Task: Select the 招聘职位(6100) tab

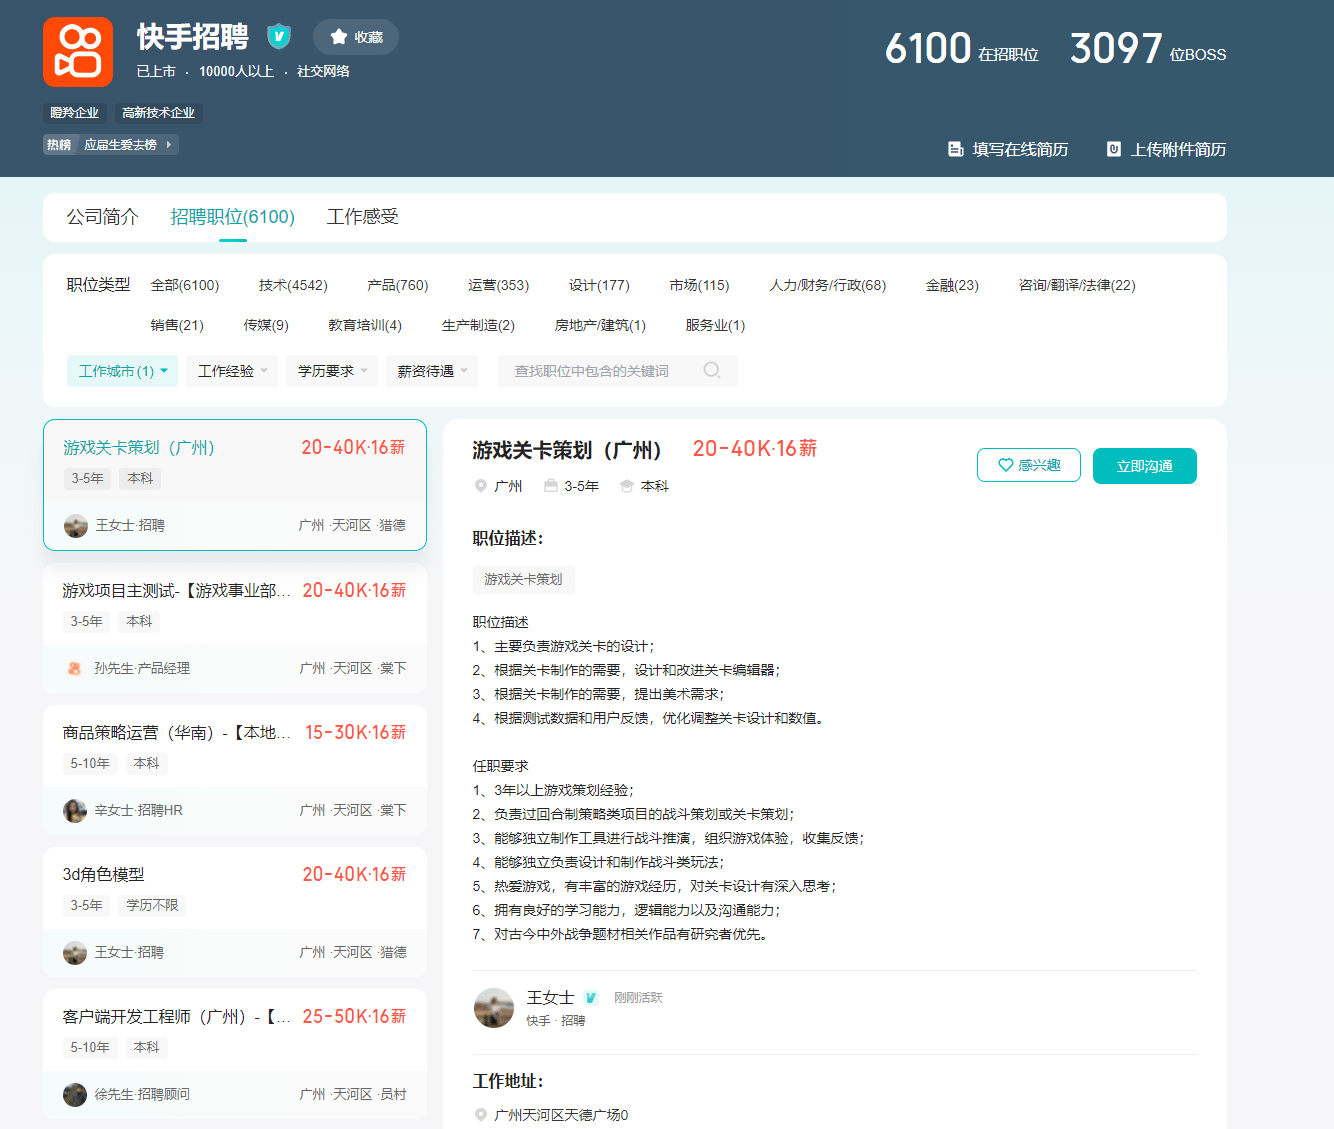Action: [x=233, y=217]
